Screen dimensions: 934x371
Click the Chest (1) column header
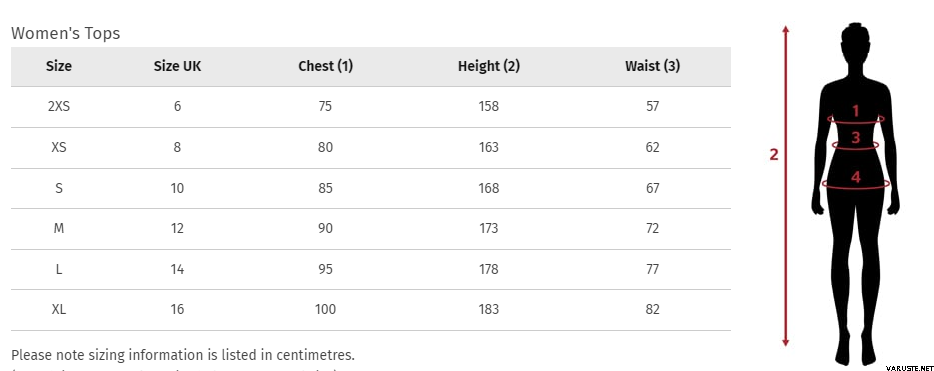(x=325, y=66)
